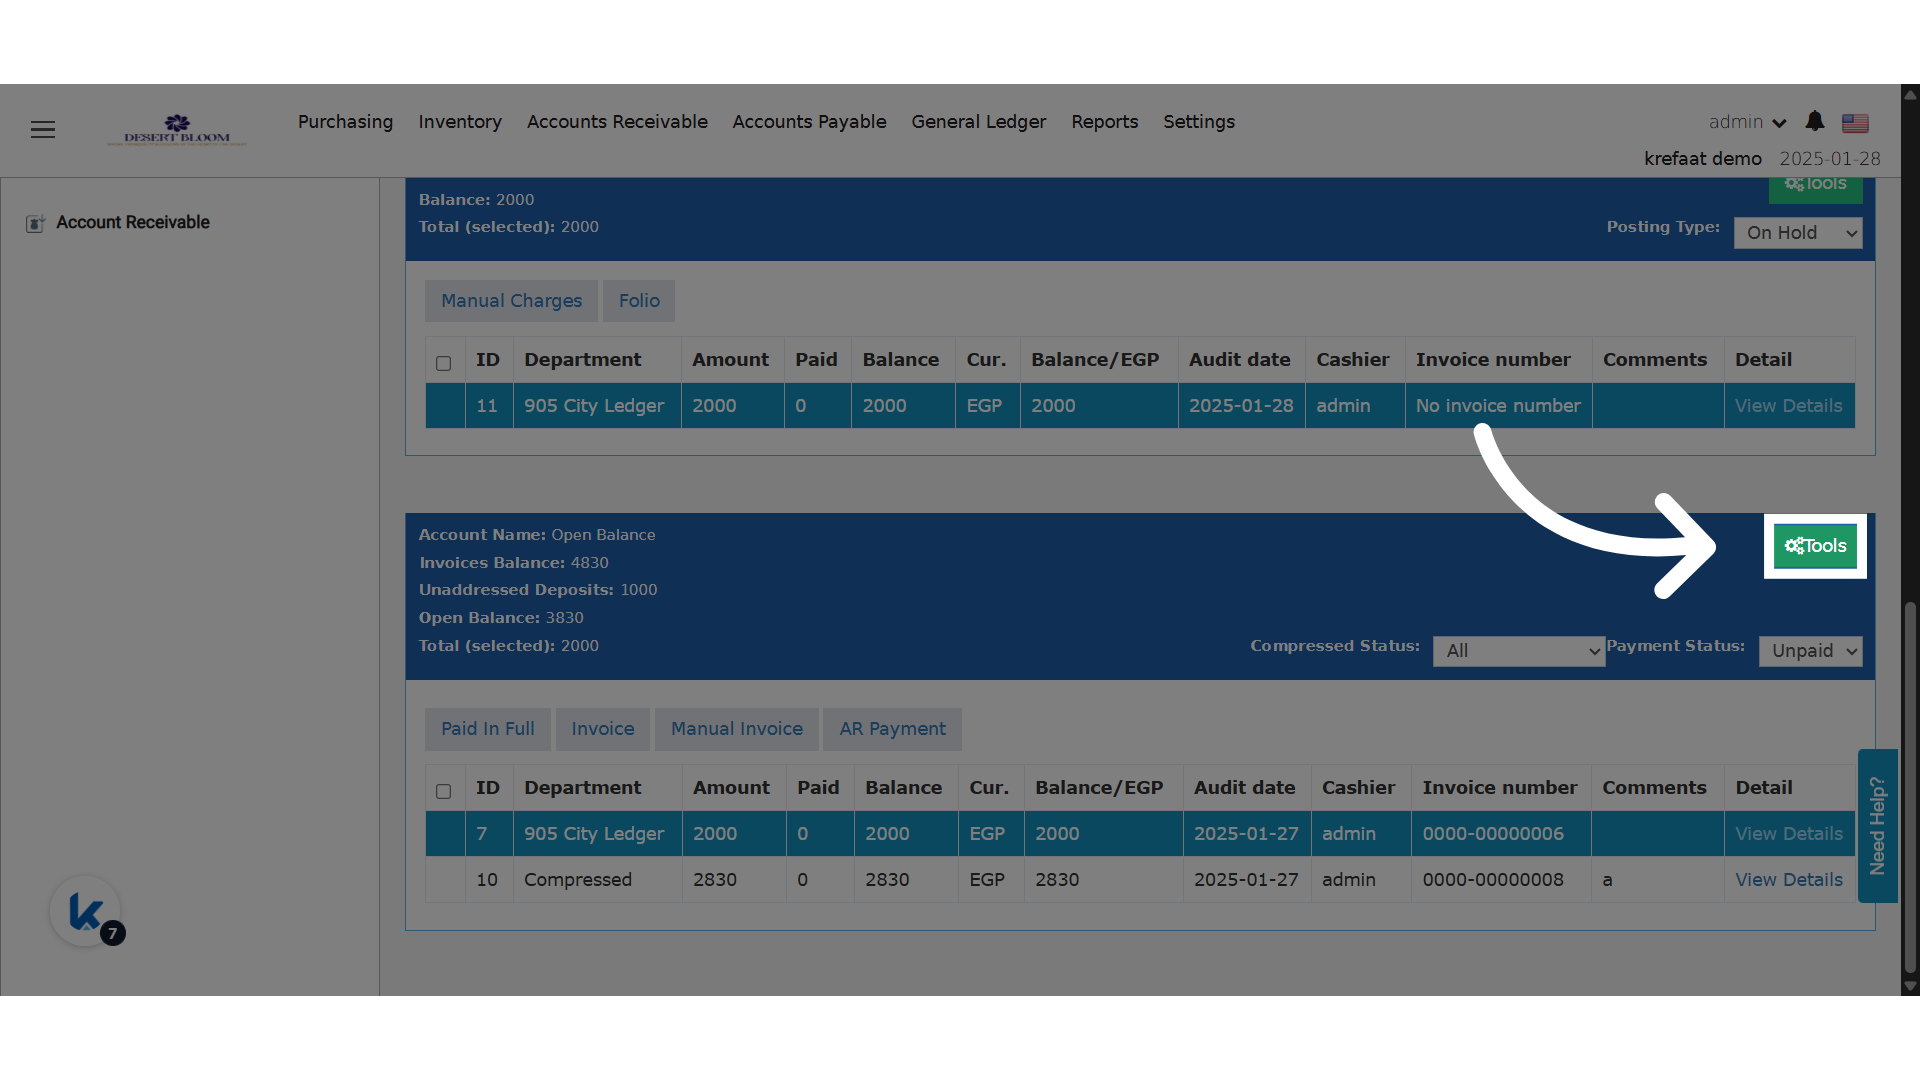Click Account Receivable in the sidebar

click(133, 223)
